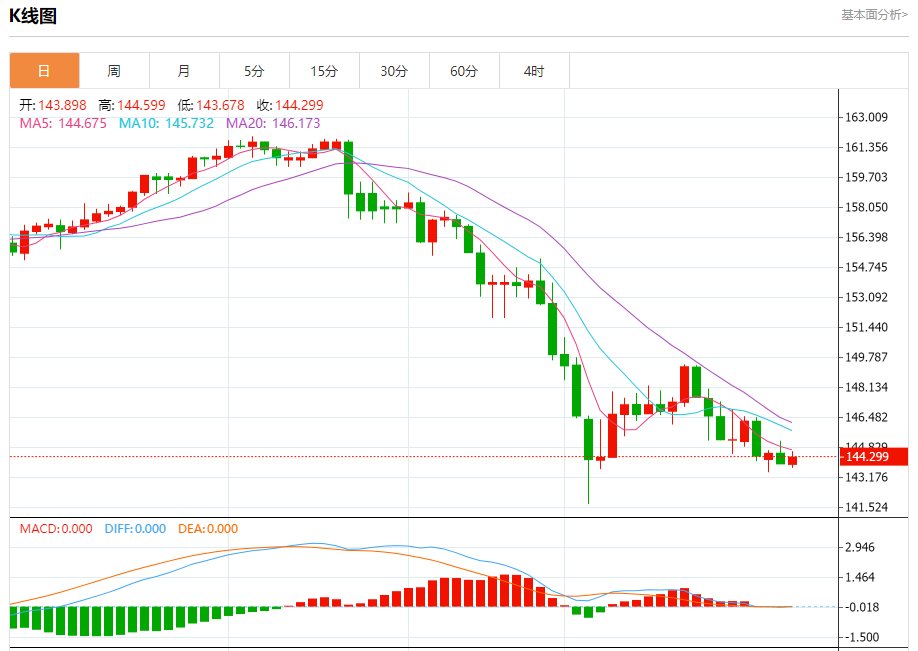Screen dimensions: 918x651
Task: Click the DIFF:0.000 label
Action: [x=135, y=529]
